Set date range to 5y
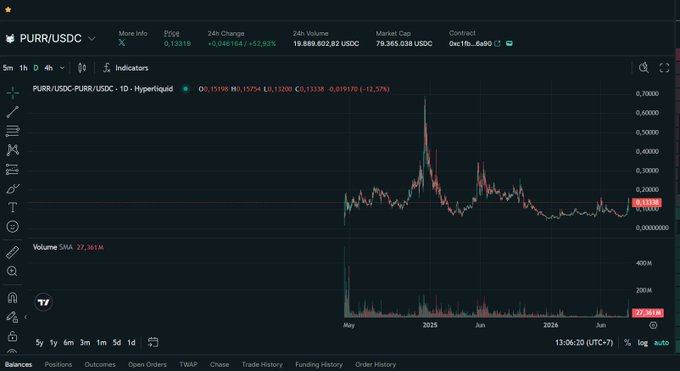The height and width of the screenshot is (371, 680). coord(39,343)
